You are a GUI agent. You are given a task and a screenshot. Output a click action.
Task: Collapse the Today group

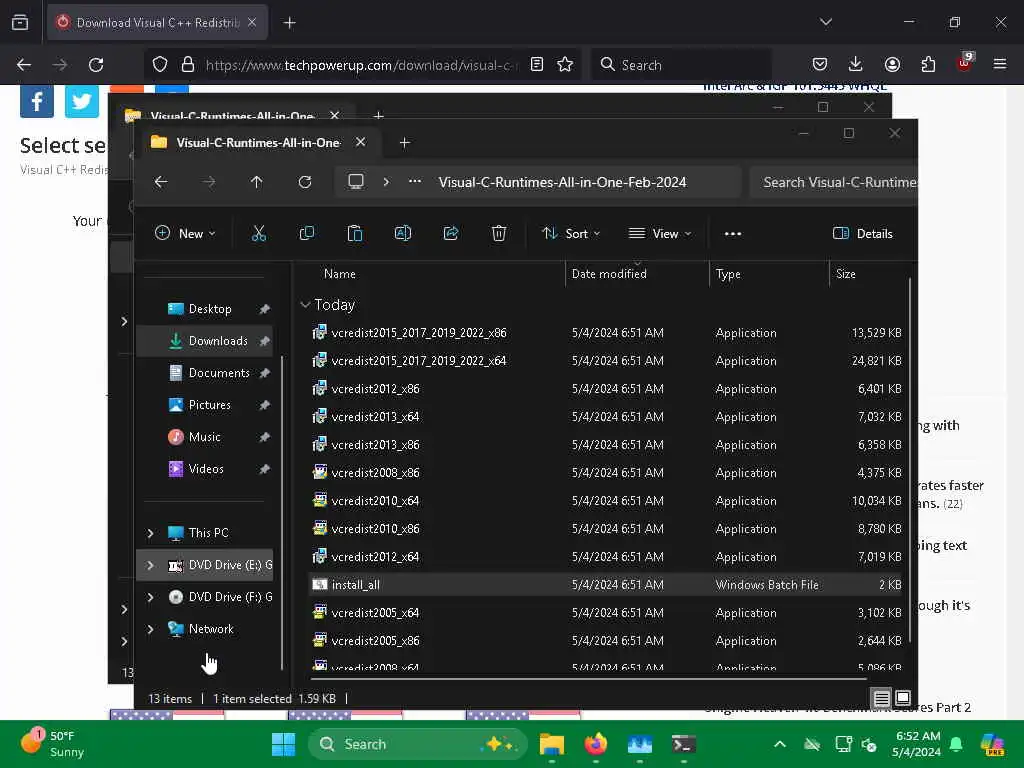[x=305, y=305]
